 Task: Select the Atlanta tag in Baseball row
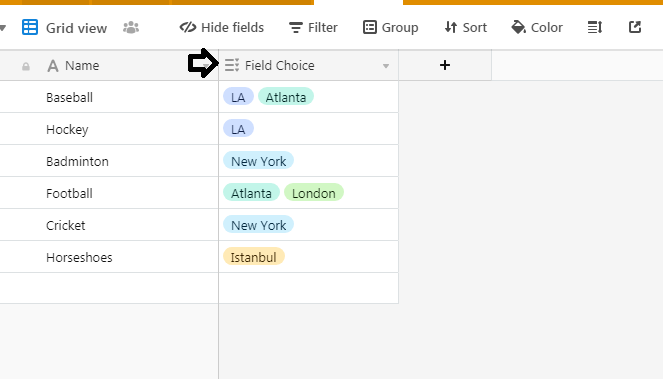(x=286, y=97)
